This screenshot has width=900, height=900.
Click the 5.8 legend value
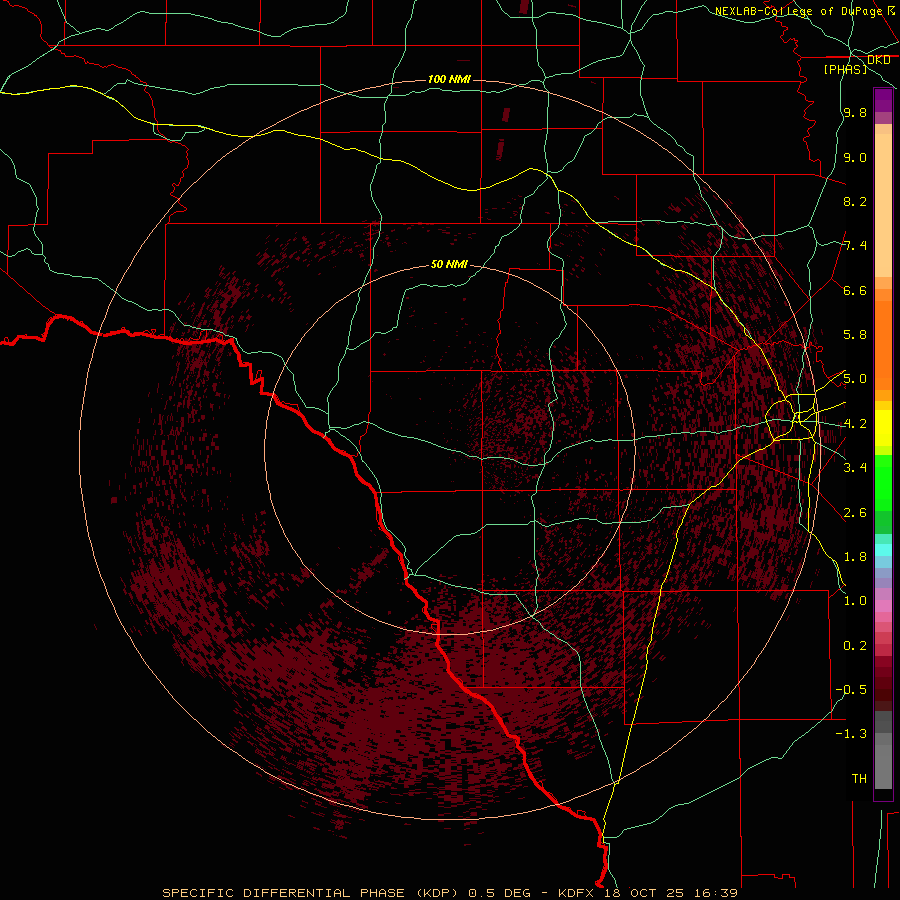point(855,335)
